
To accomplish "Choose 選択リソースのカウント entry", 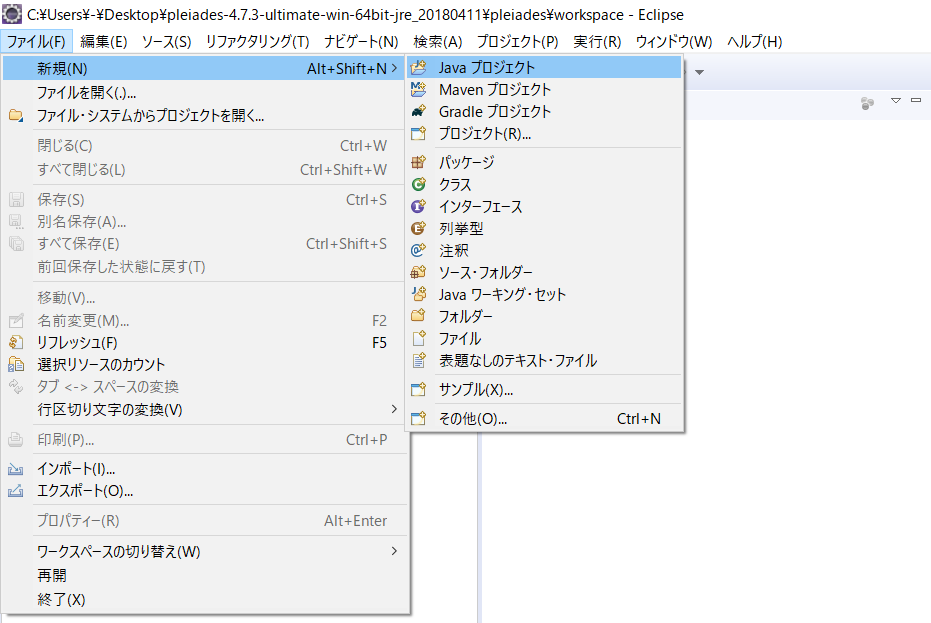I will pyautogui.click(x=205, y=365).
